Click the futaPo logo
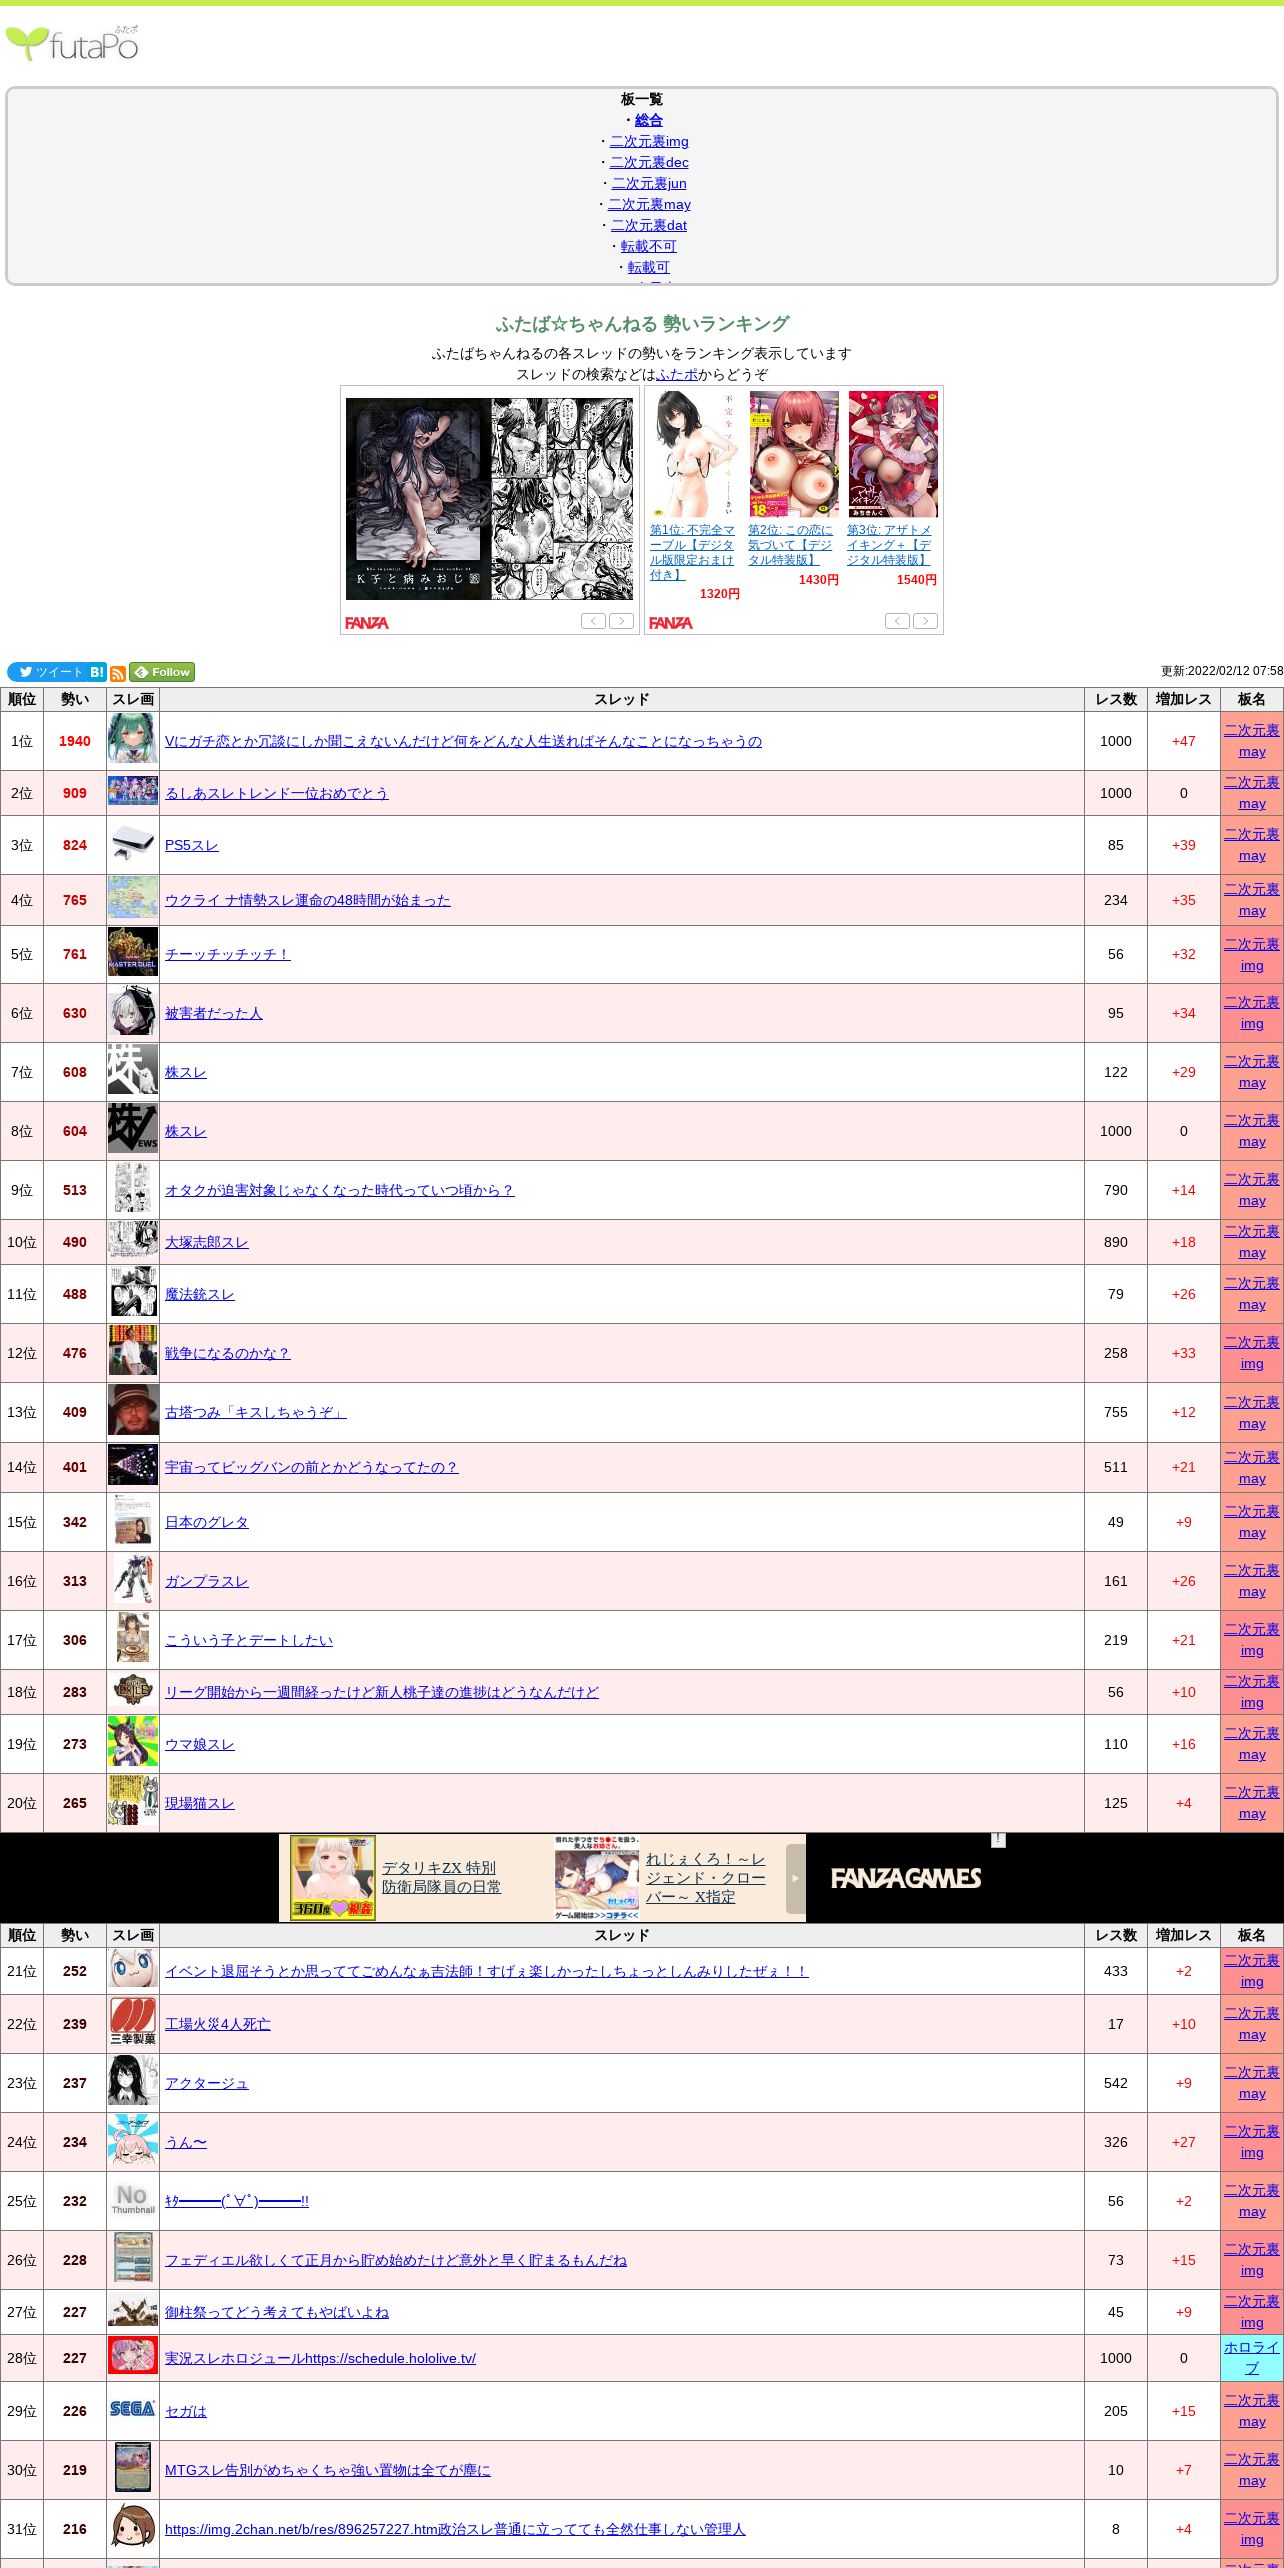Image resolution: width=1284 pixels, height=2568 pixels. [x=72, y=43]
